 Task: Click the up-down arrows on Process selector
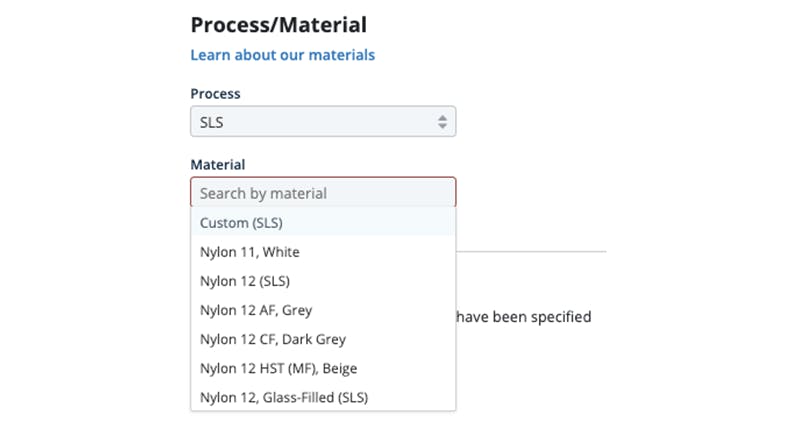pyautogui.click(x=442, y=122)
